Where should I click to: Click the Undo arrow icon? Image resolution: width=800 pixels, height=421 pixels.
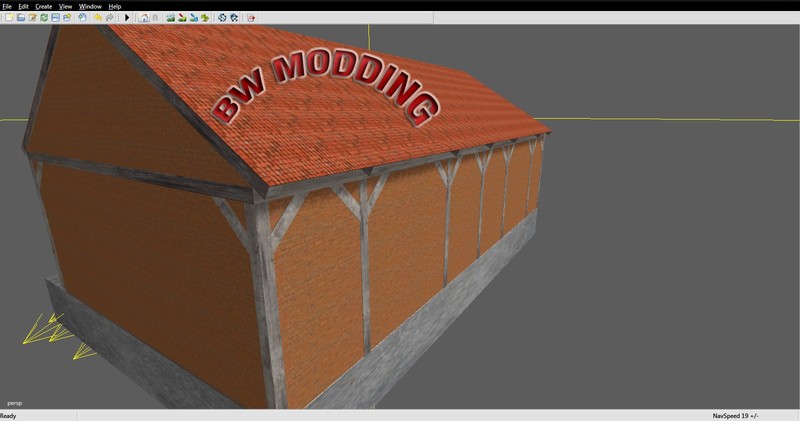tap(98, 17)
